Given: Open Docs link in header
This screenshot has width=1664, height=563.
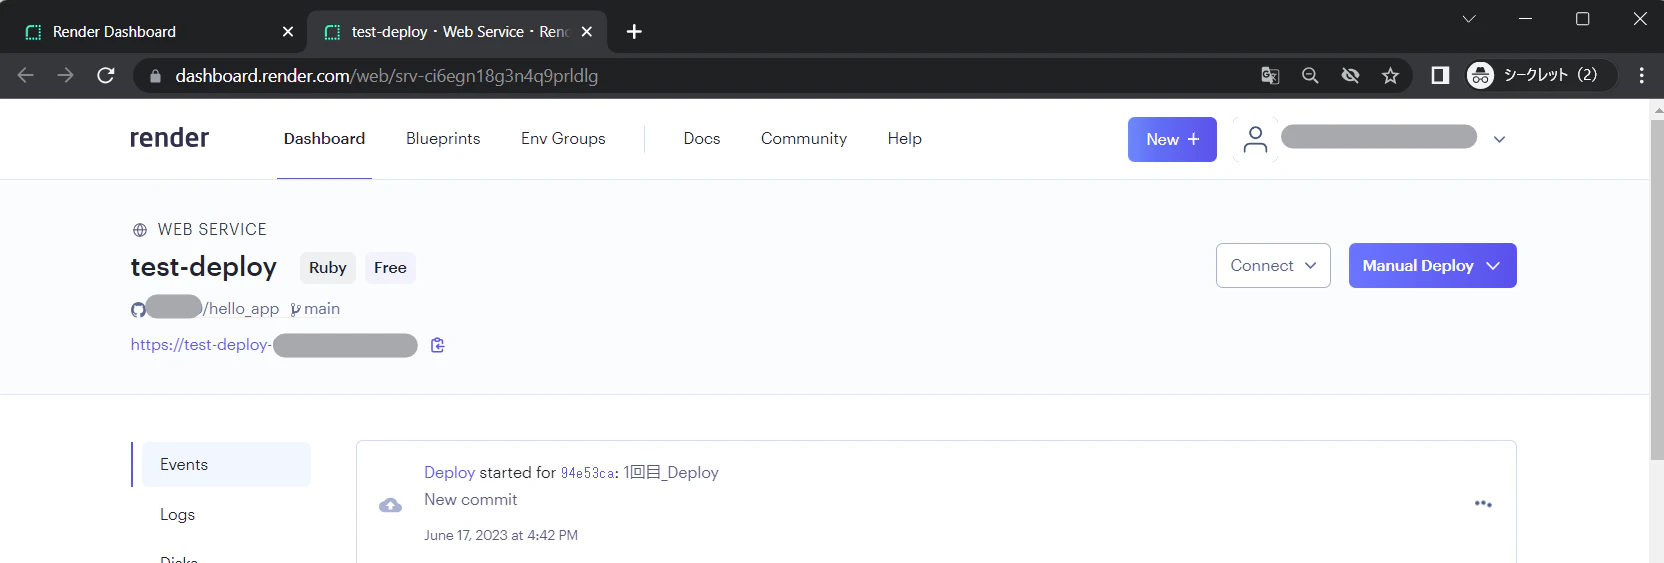Looking at the screenshot, I should tap(702, 139).
